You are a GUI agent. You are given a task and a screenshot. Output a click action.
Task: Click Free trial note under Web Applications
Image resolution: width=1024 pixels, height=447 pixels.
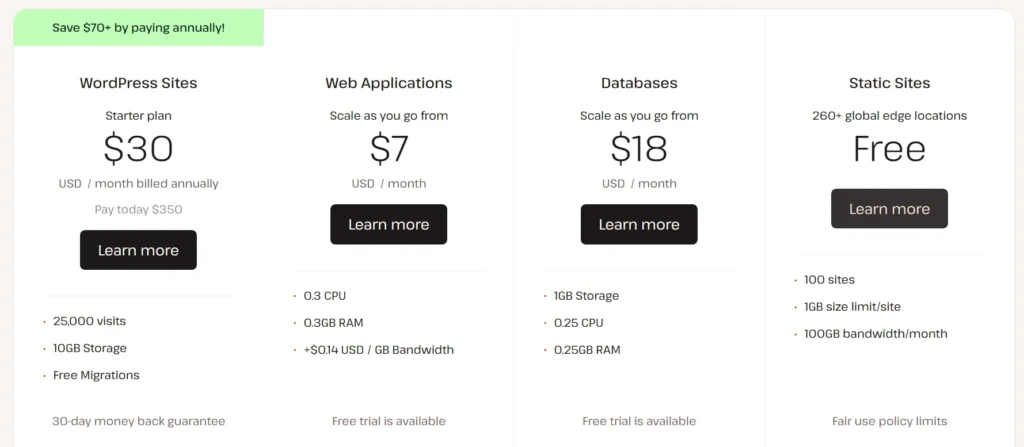click(x=388, y=421)
